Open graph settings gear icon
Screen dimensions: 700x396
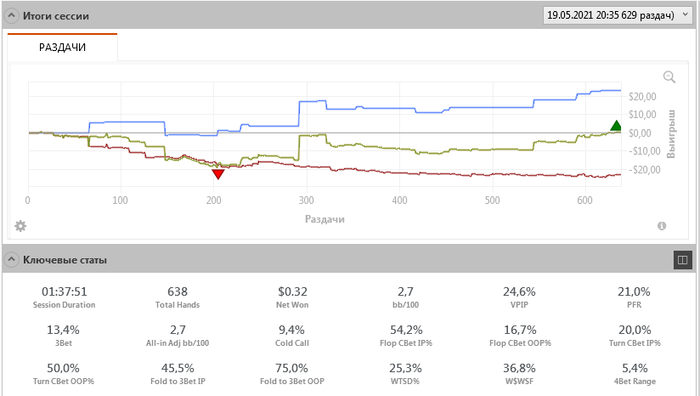click(x=21, y=226)
